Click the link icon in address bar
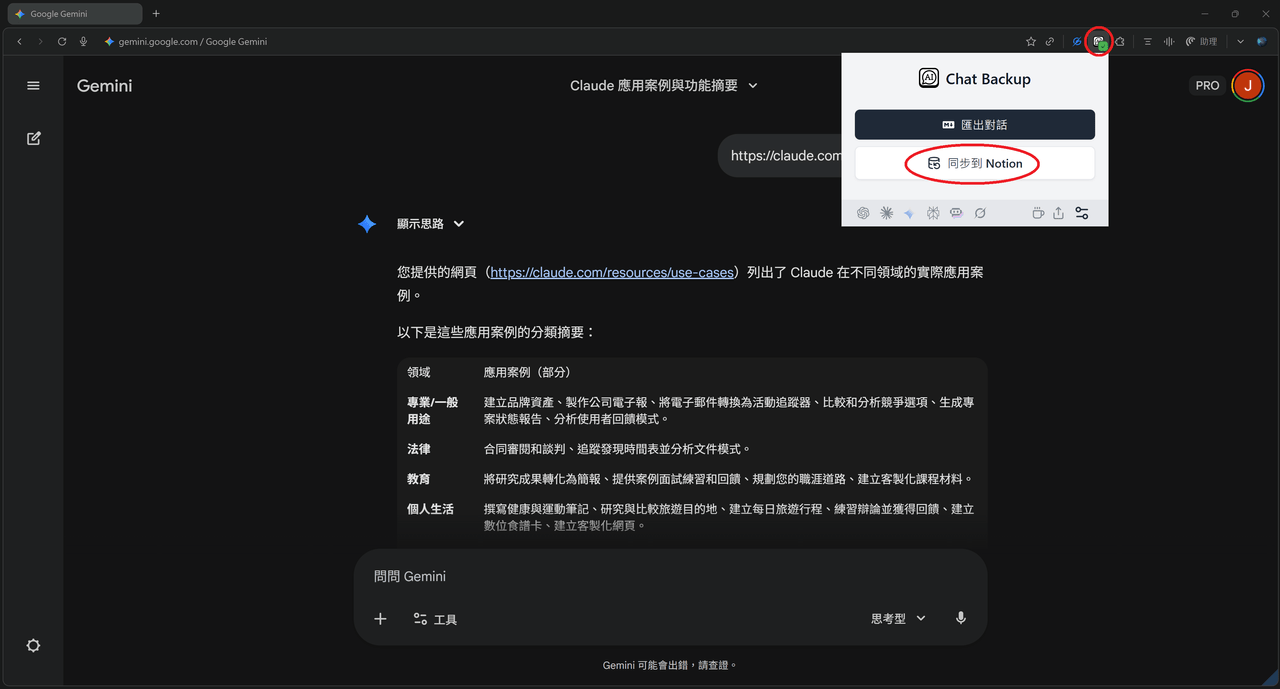The image size is (1280, 689). (x=1050, y=42)
